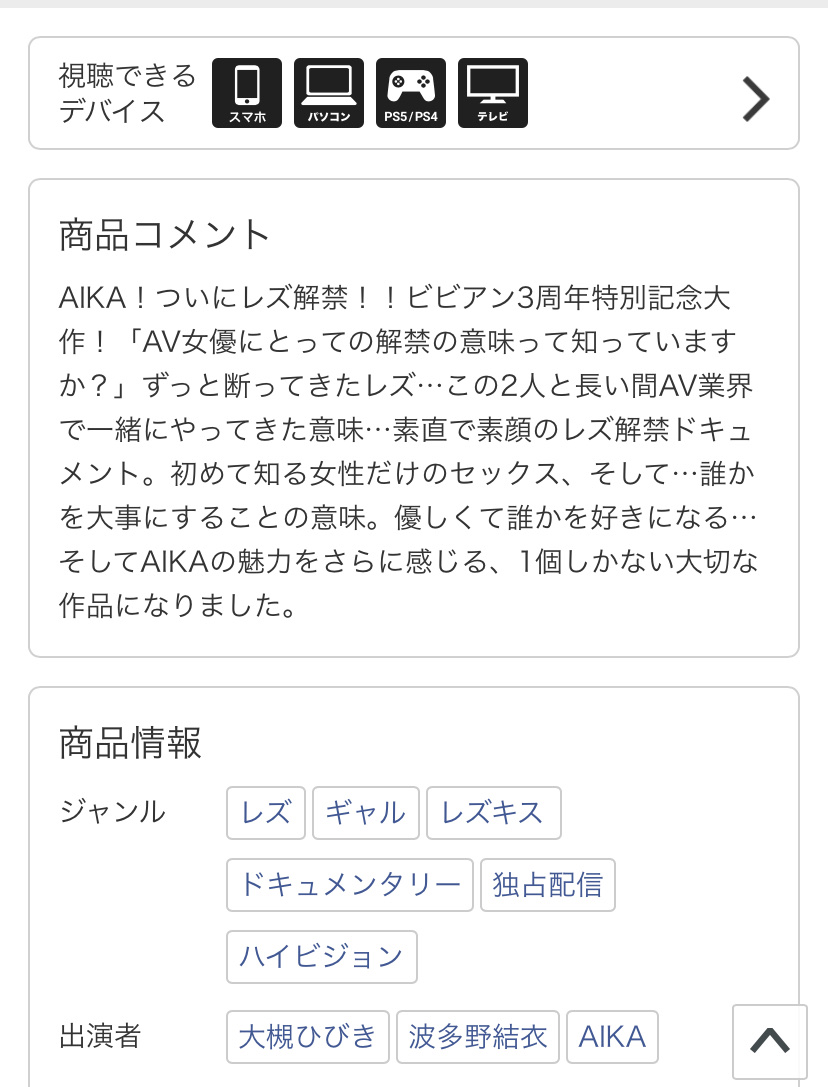Tap the product comment description text

408,452
